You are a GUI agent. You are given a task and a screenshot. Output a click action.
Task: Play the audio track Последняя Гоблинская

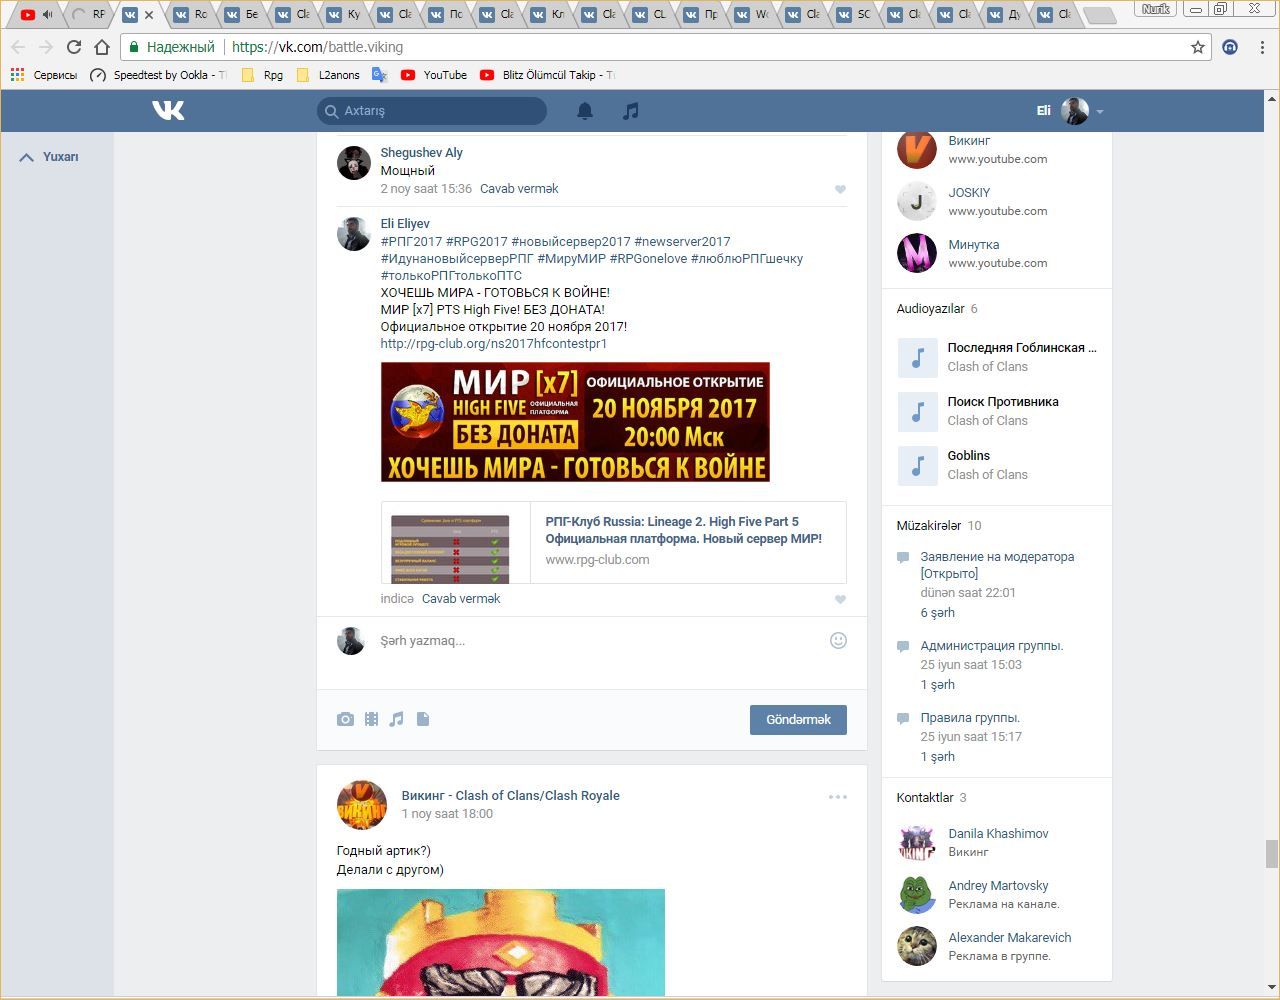click(917, 357)
